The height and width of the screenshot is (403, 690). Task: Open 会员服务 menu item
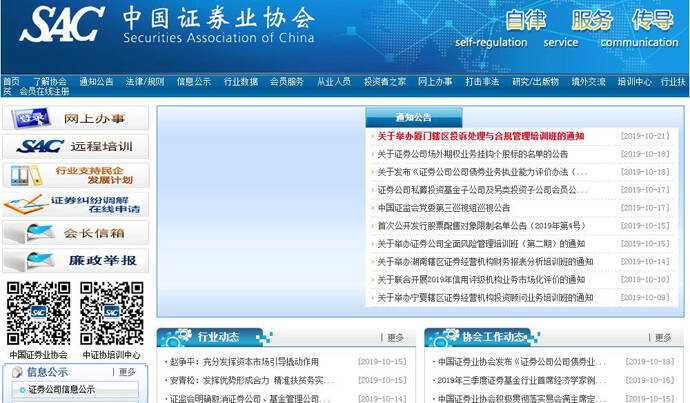pos(287,81)
